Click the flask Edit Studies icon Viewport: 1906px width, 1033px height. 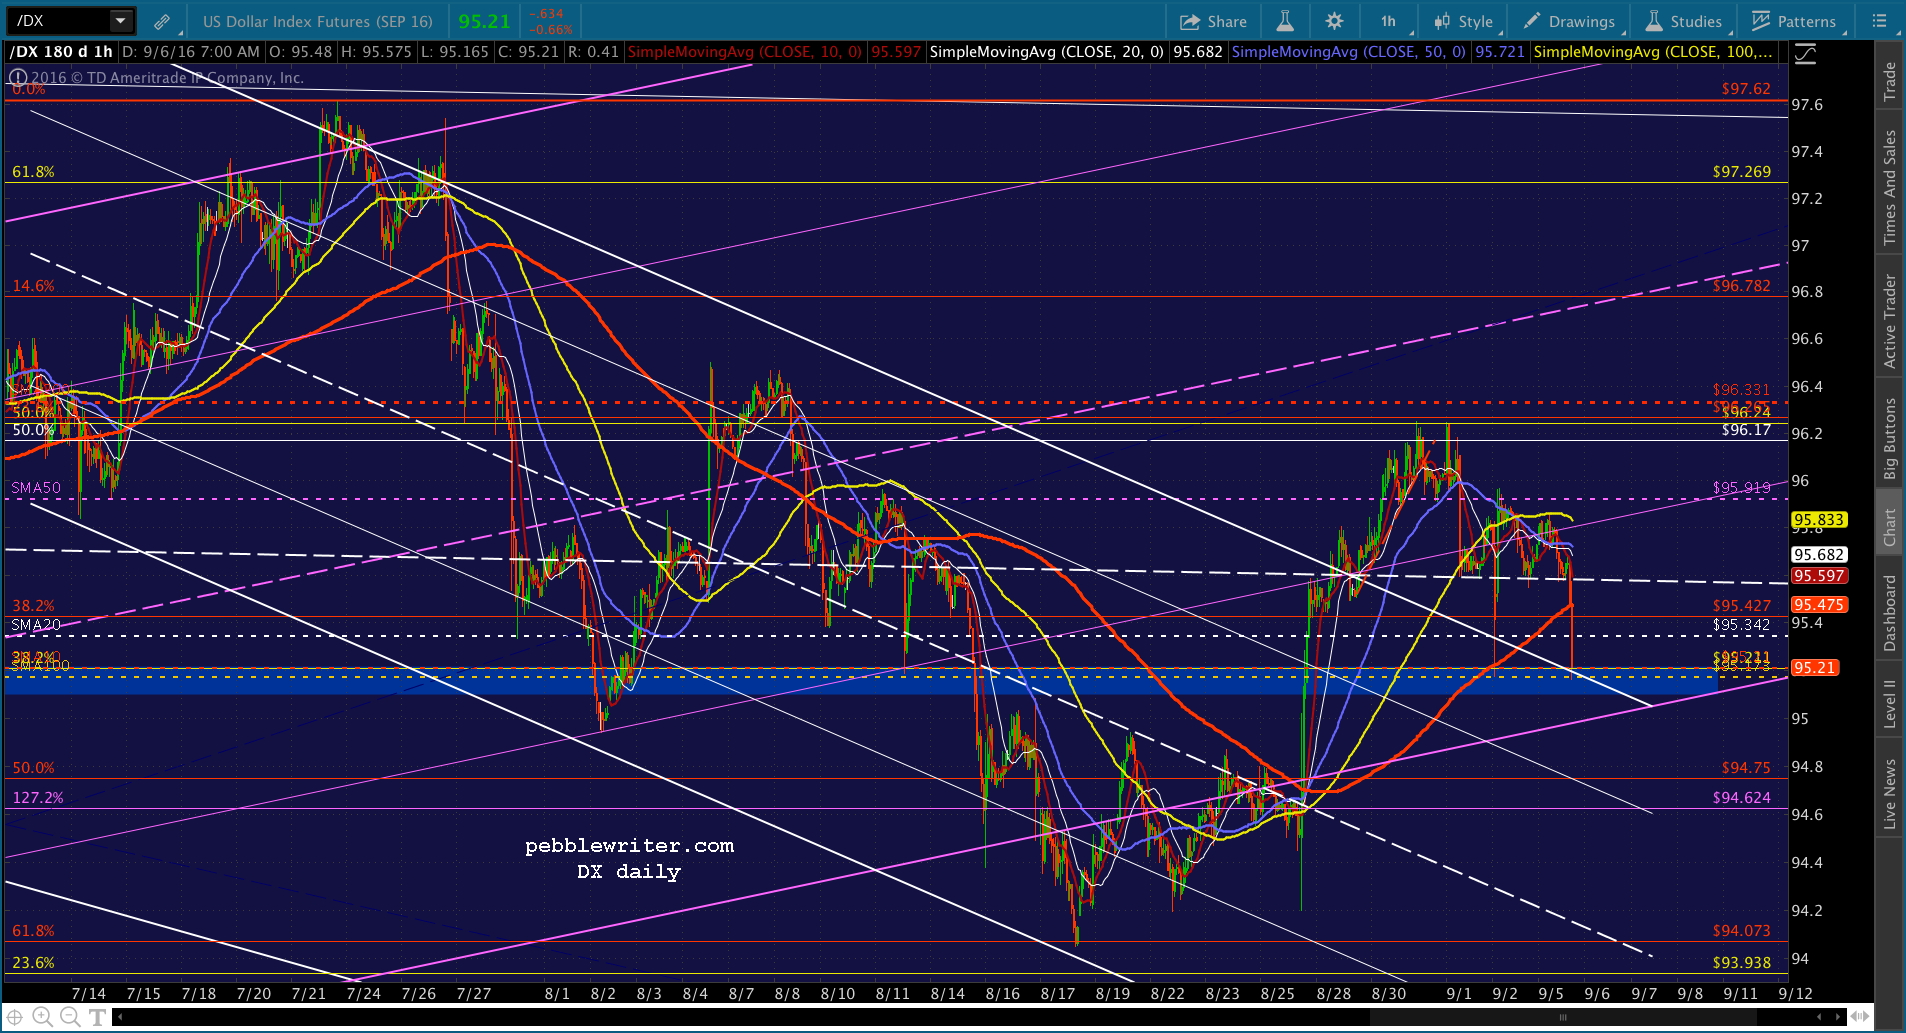click(1285, 21)
